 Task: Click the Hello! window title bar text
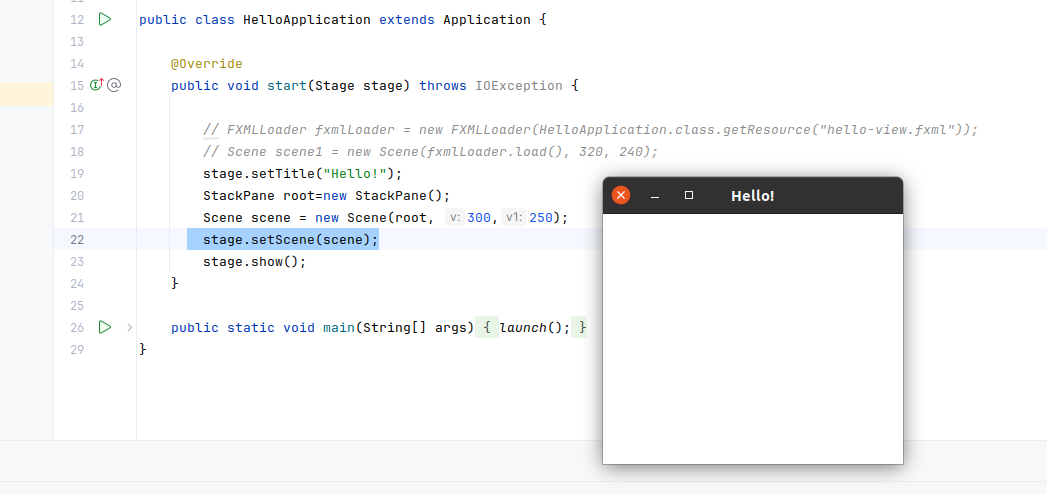click(x=753, y=196)
